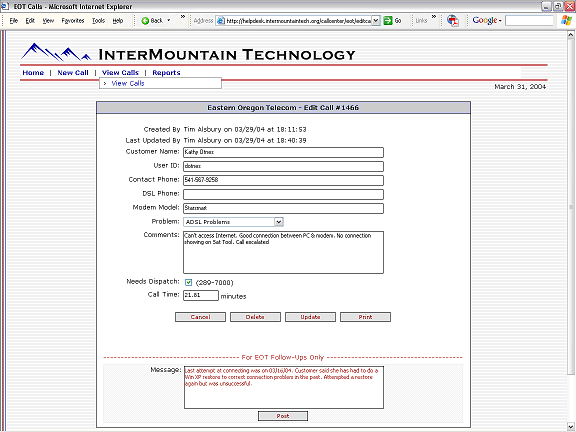Image resolution: width=576 pixels, height=432 pixels.
Task: Open the File menu
Action: (14, 21)
